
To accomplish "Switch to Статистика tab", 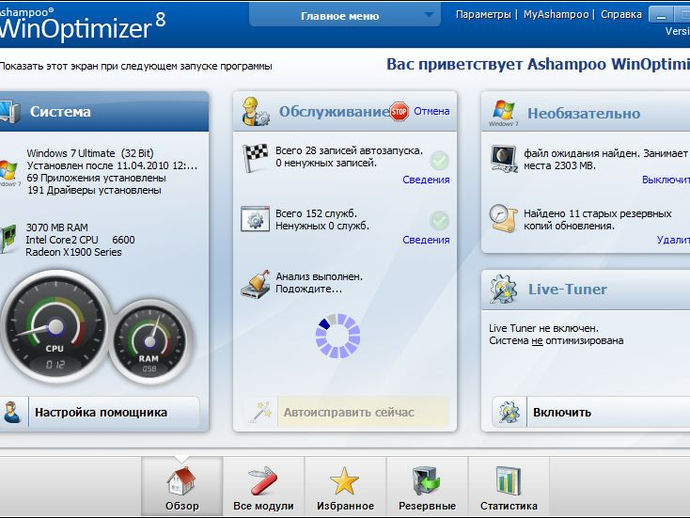I will (x=509, y=487).
